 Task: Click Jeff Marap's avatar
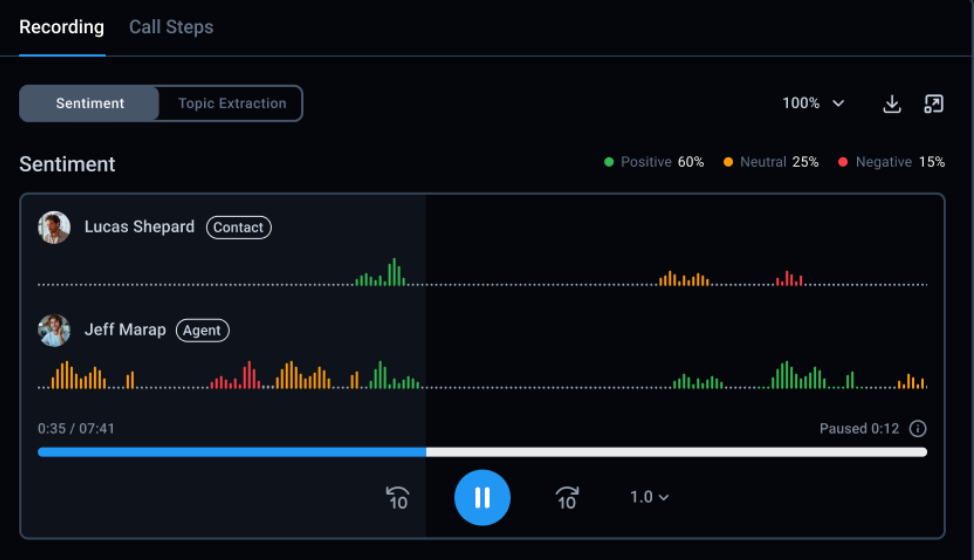pyautogui.click(x=54, y=330)
